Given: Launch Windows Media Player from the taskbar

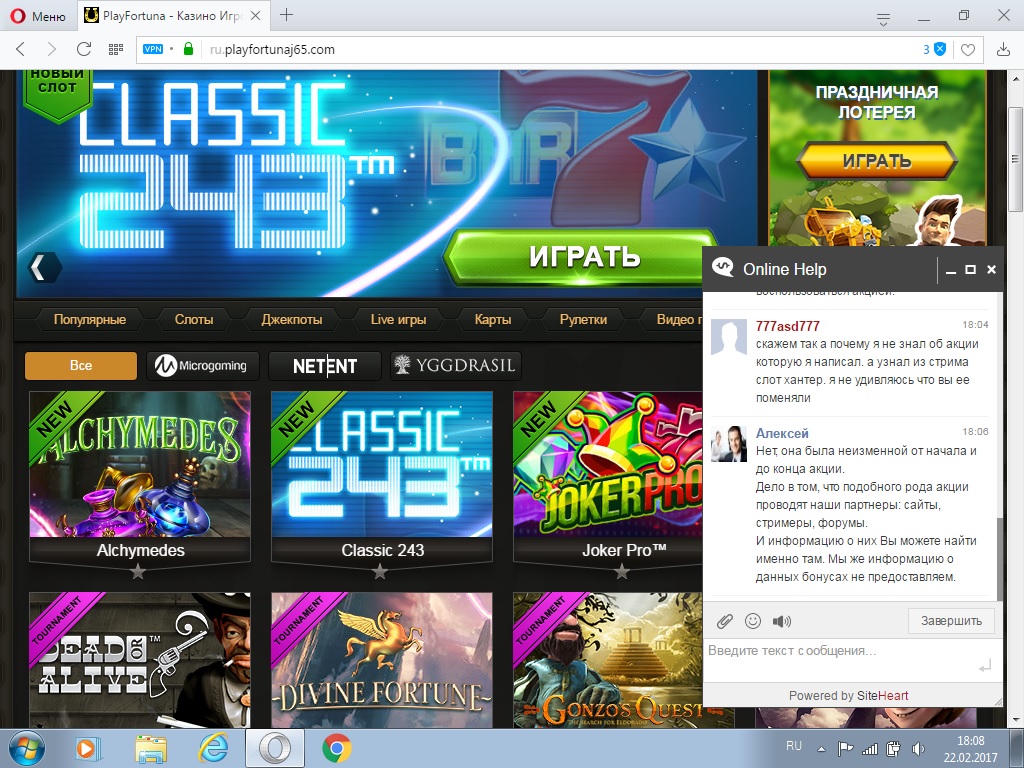Looking at the screenshot, I should (87, 748).
